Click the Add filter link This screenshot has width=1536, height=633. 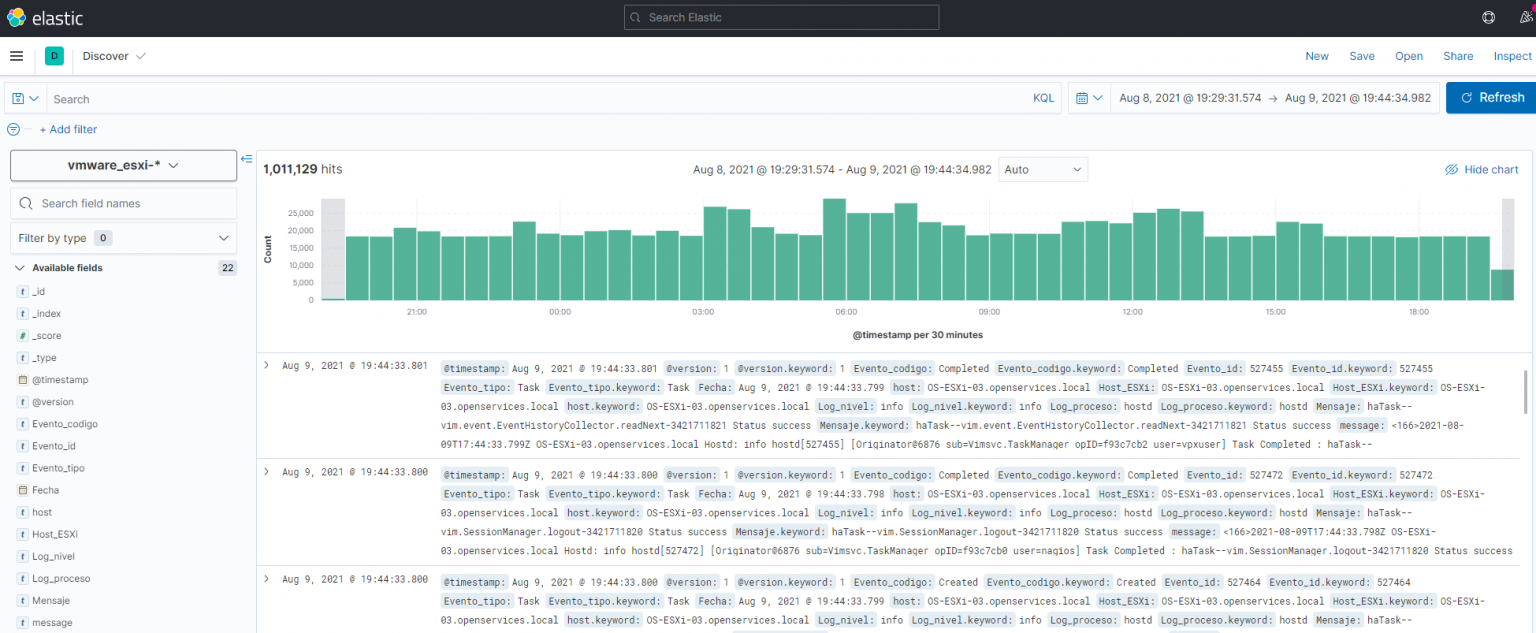tap(68, 129)
